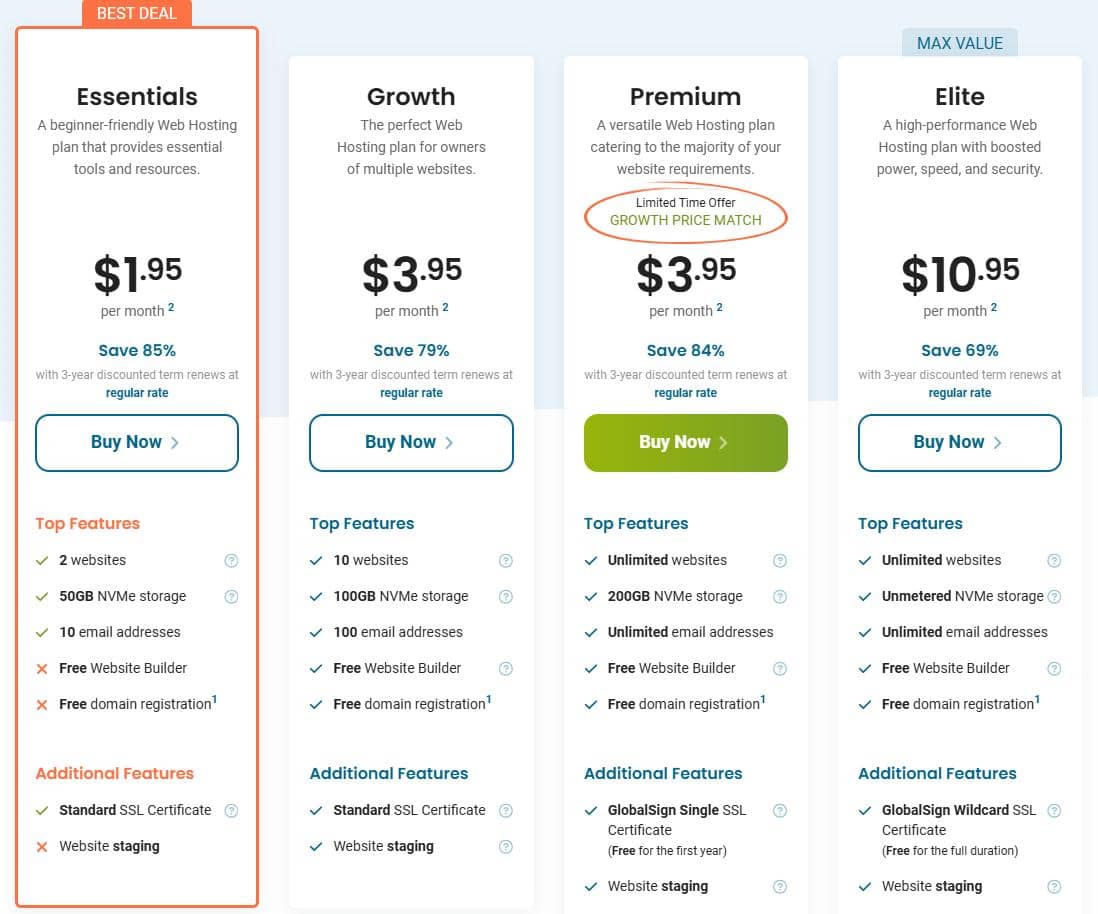Click help icon for Essentials Standard SSL Certificate
Viewport: 1098px width, 914px height.
point(231,810)
